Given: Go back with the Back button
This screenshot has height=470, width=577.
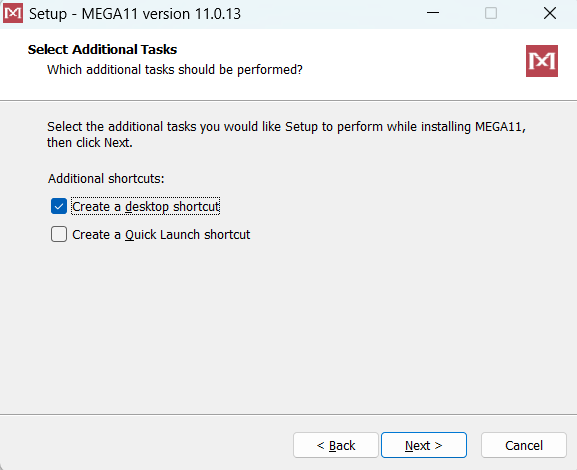Looking at the screenshot, I should [x=336, y=445].
